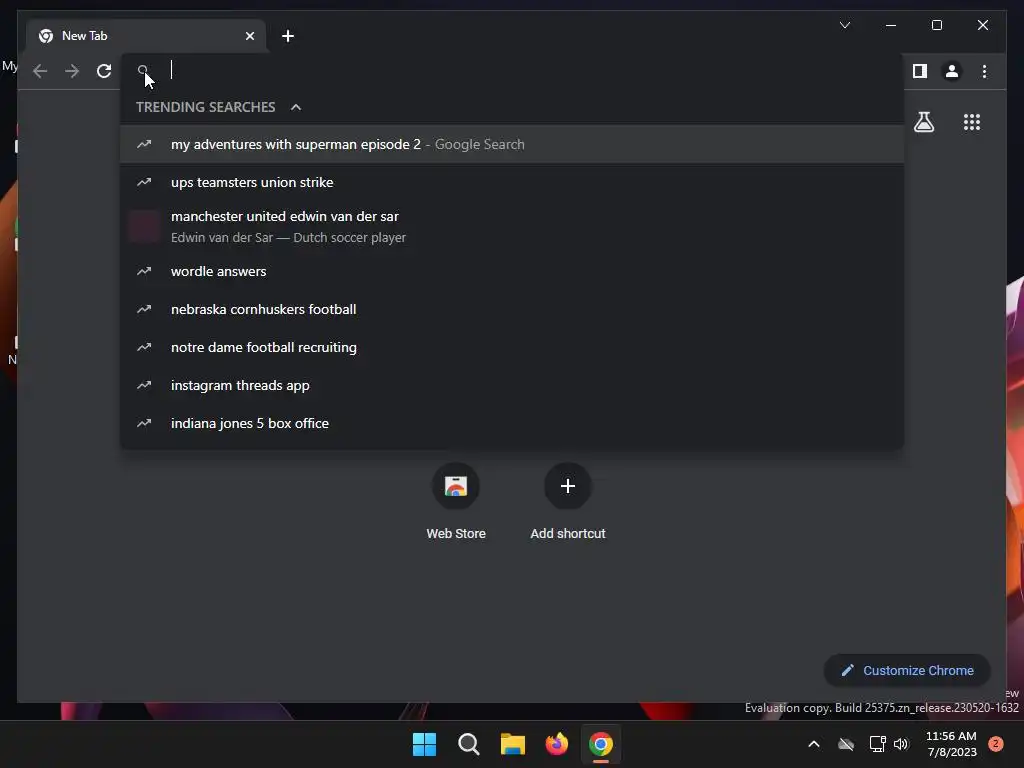Choose suggestion indiana jones 5 box office

(512, 423)
